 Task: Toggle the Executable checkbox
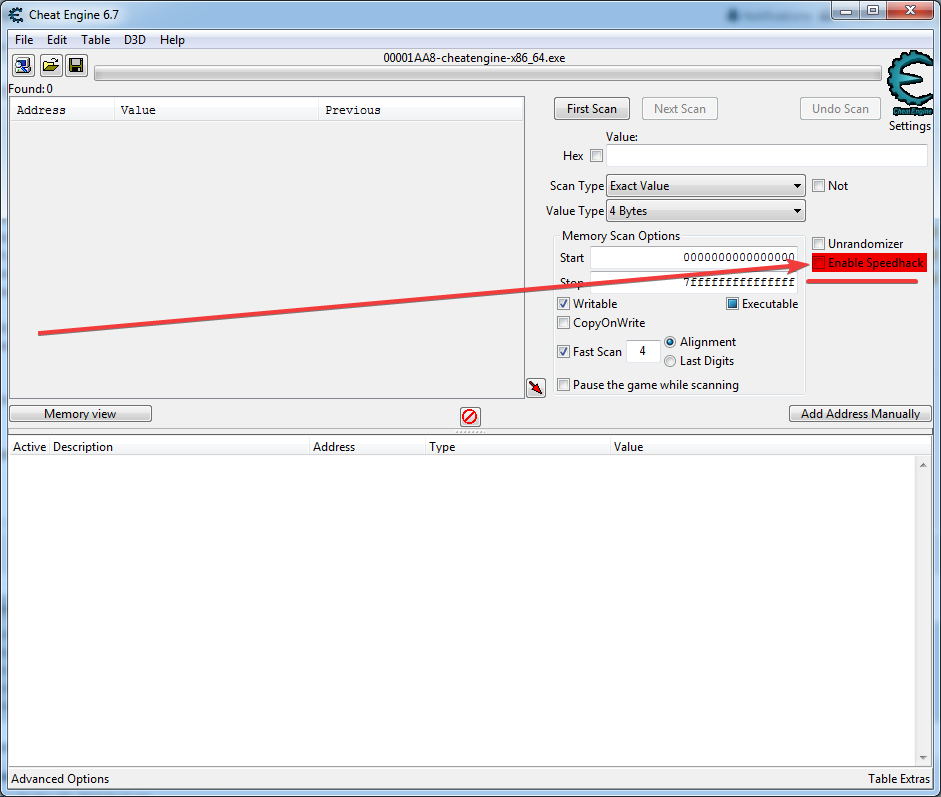pos(732,304)
